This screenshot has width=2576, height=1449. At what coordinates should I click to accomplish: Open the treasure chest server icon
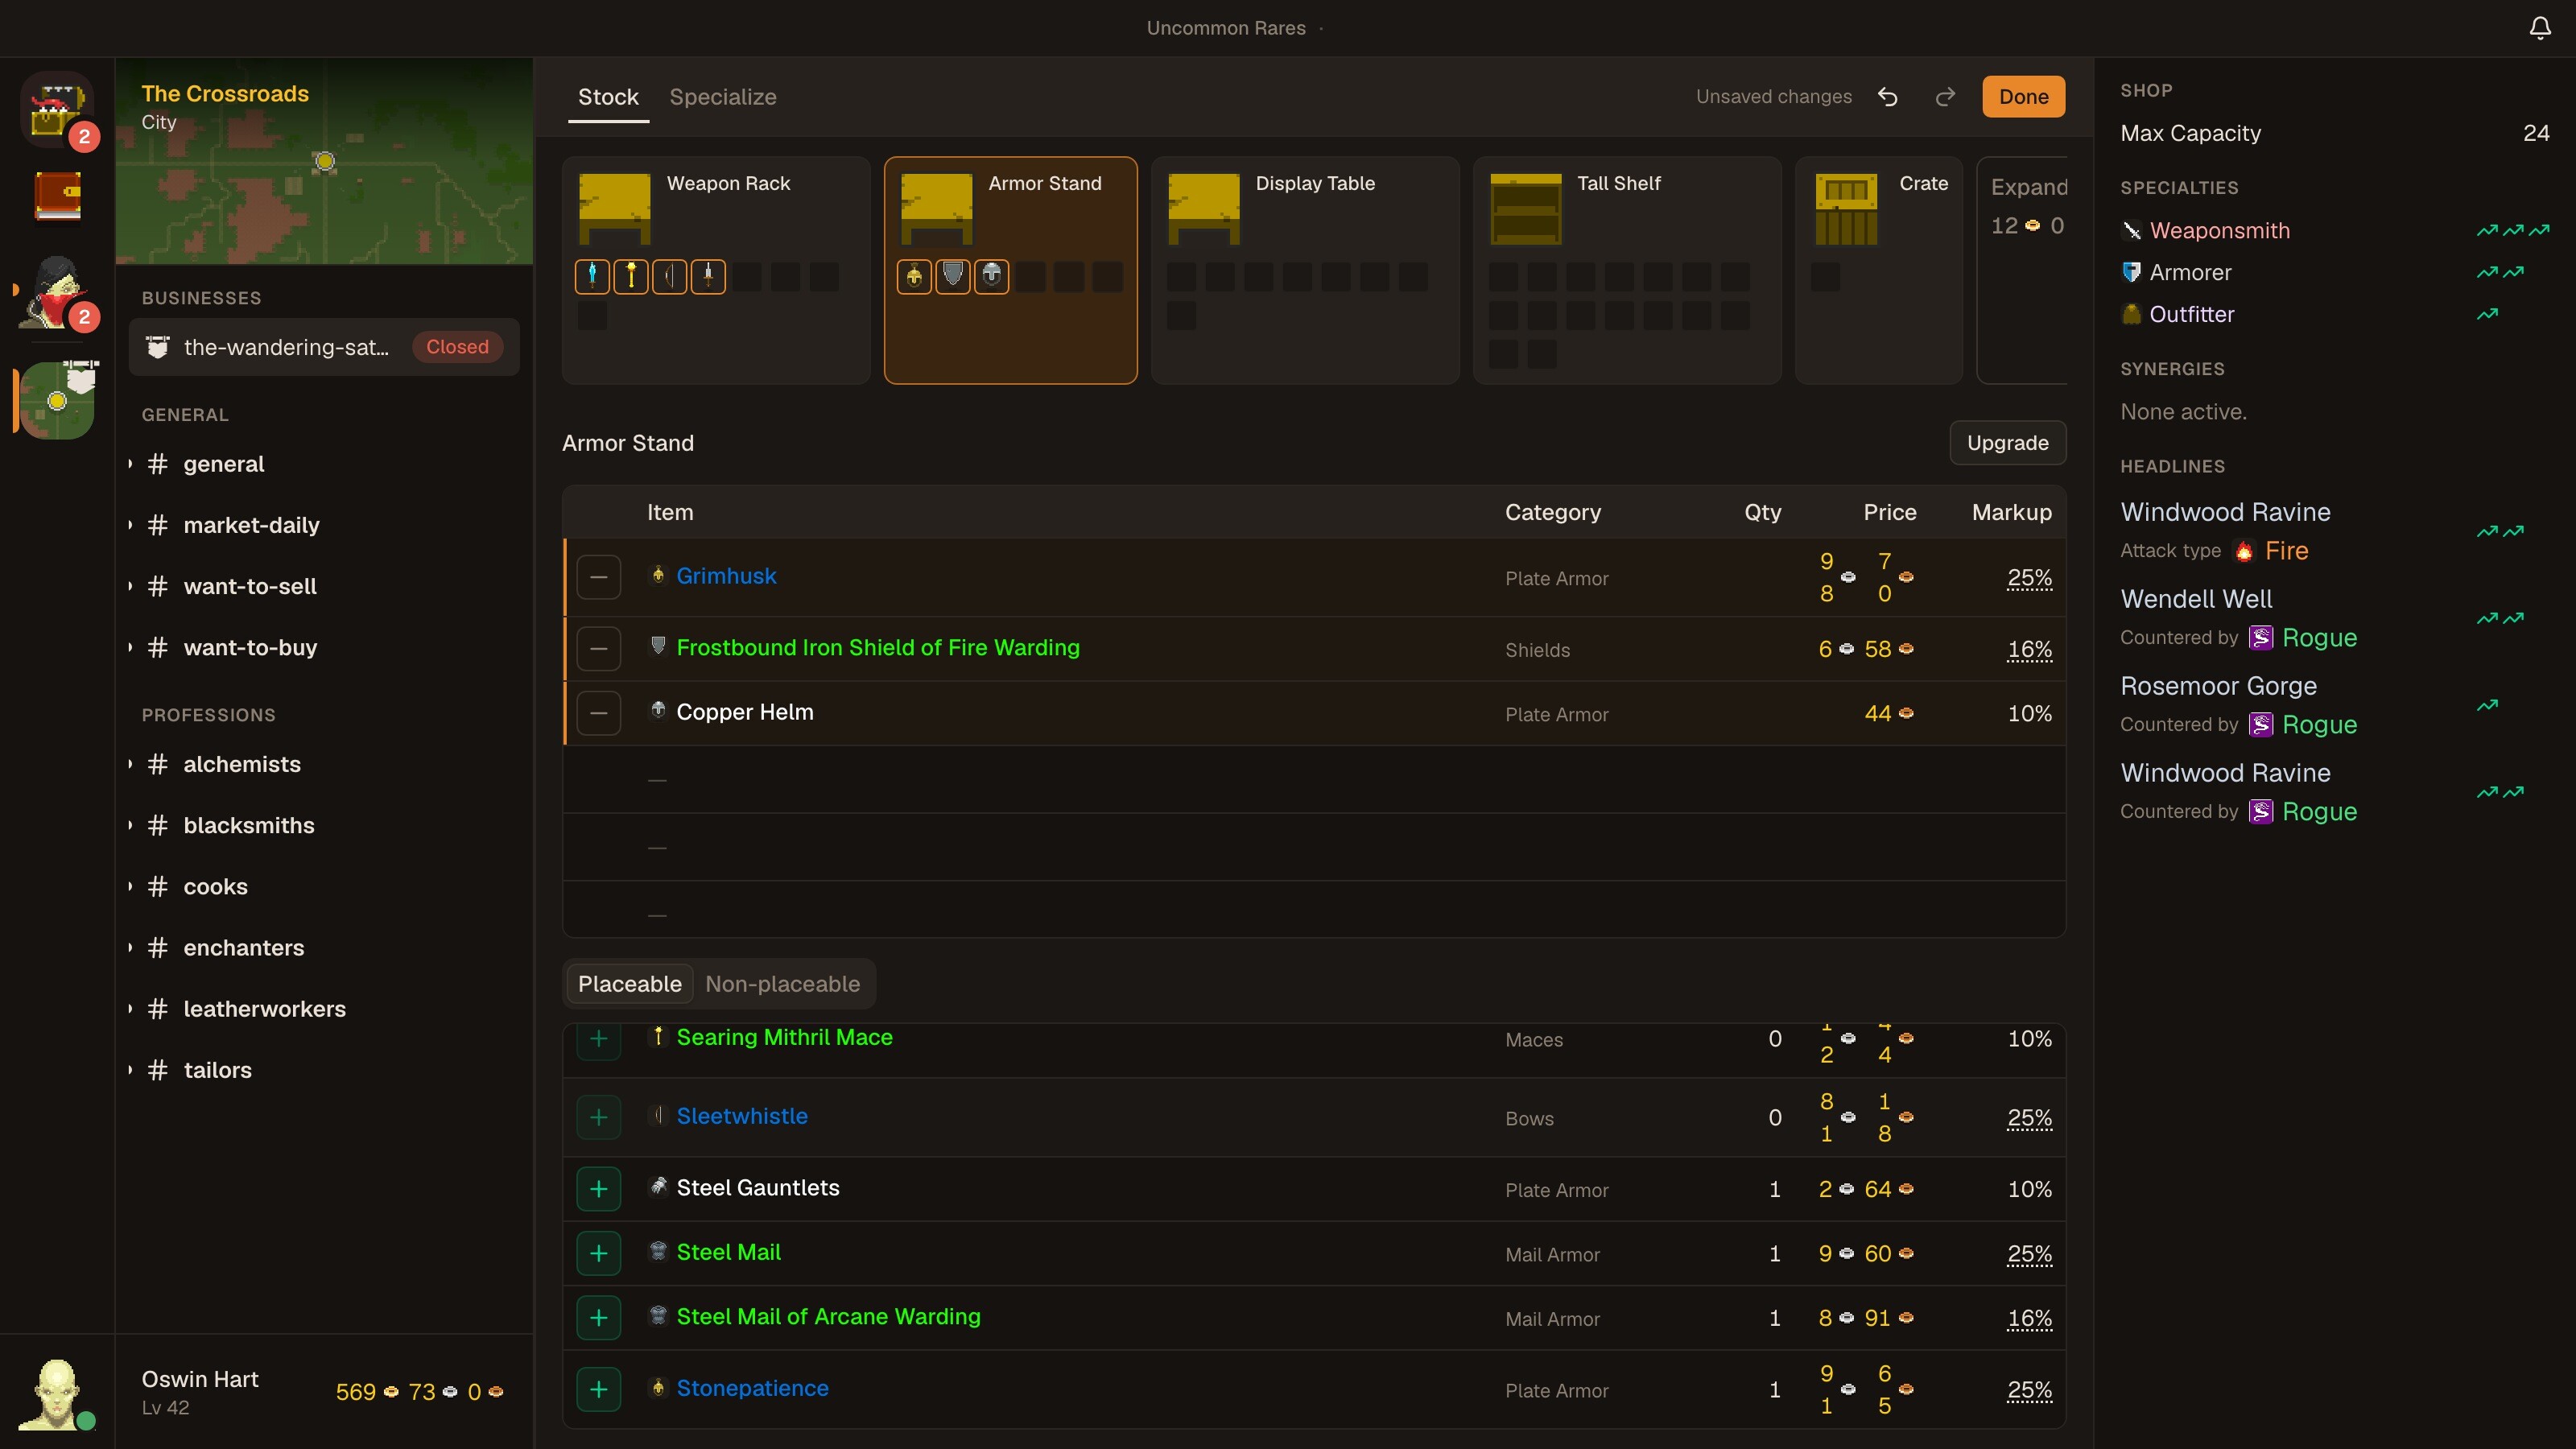click(57, 109)
